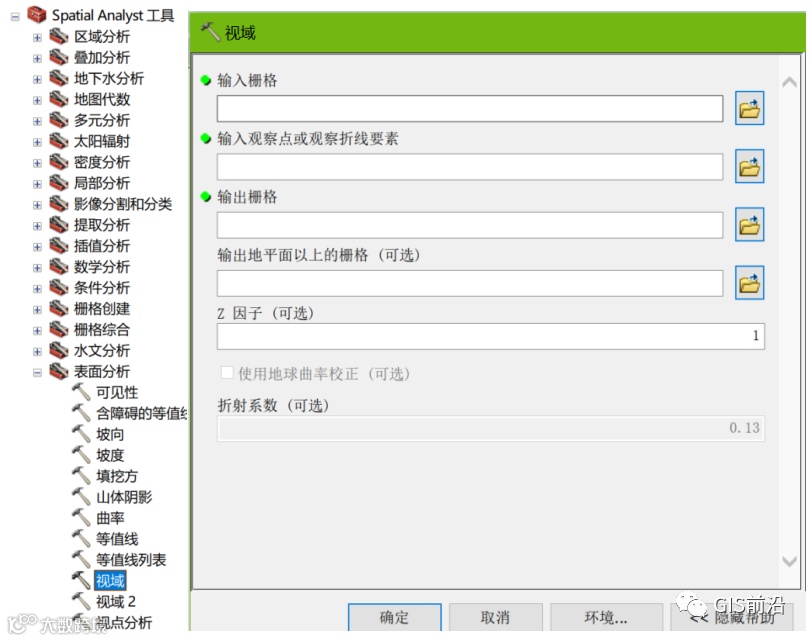Browse for 输入观察点或观察折线要素 file
This screenshot has height=641, width=812.
(x=749, y=166)
